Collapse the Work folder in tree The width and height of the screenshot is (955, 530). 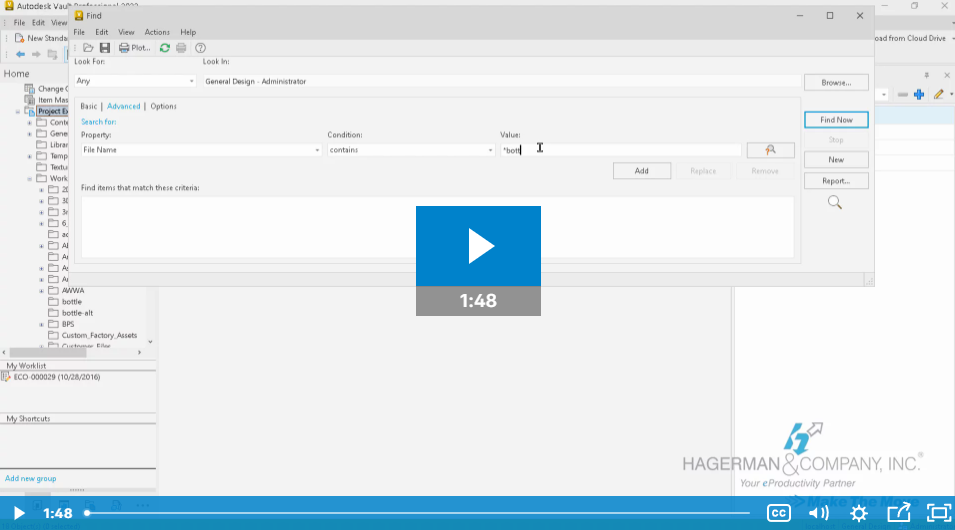[29, 179]
